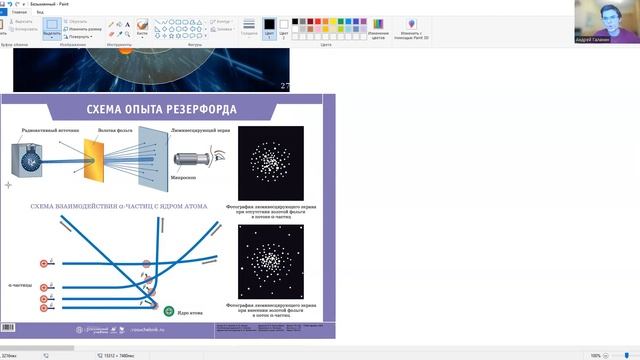
Task: Click the zoom out minus button
Action: click(x=606, y=356)
